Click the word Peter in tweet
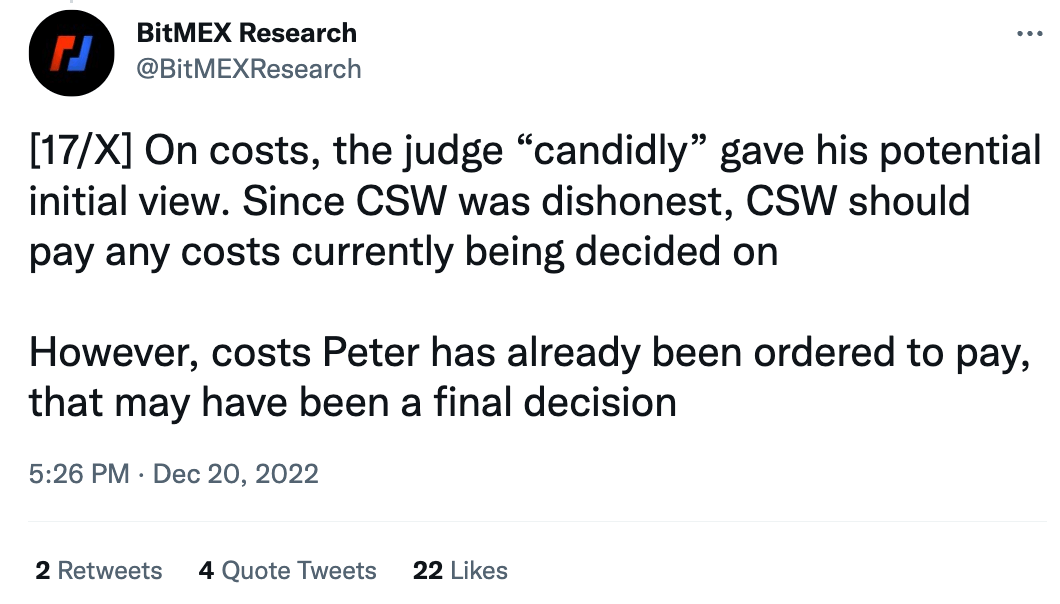This screenshot has height=604, width=1060. (x=370, y=352)
